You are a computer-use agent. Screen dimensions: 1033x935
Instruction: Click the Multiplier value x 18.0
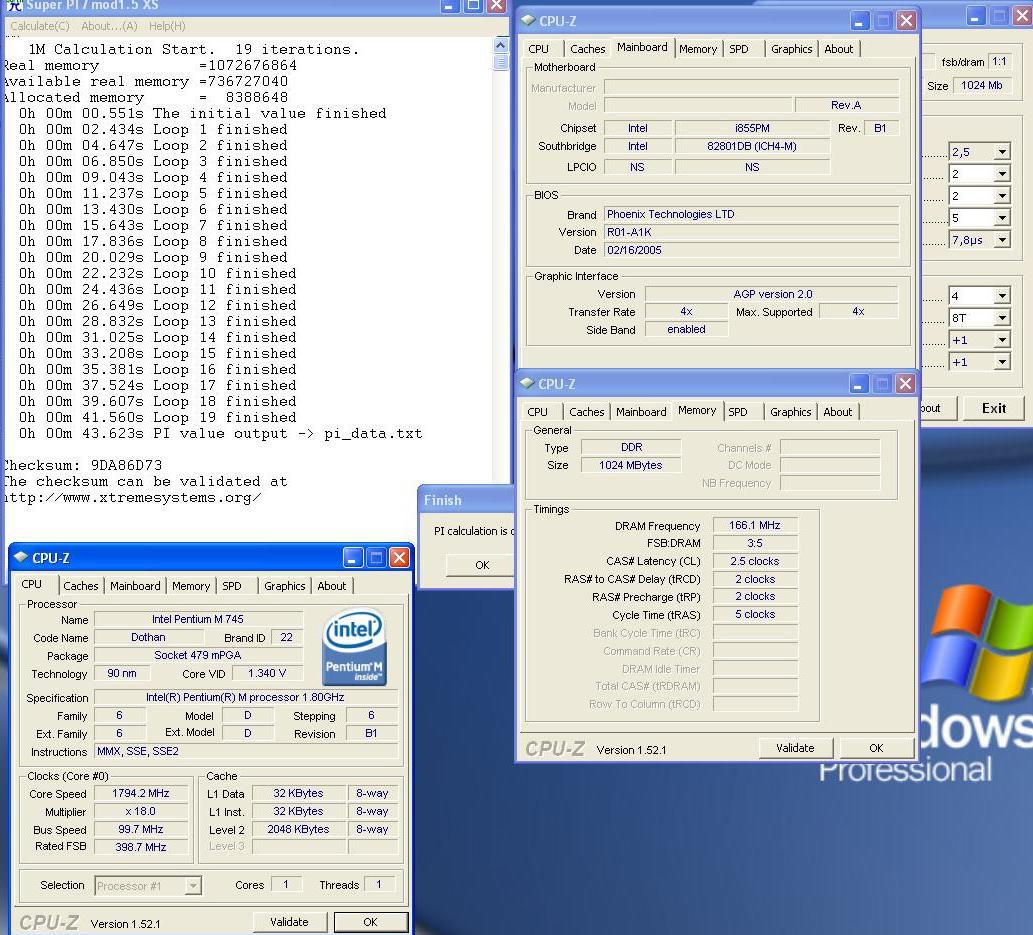[140, 811]
